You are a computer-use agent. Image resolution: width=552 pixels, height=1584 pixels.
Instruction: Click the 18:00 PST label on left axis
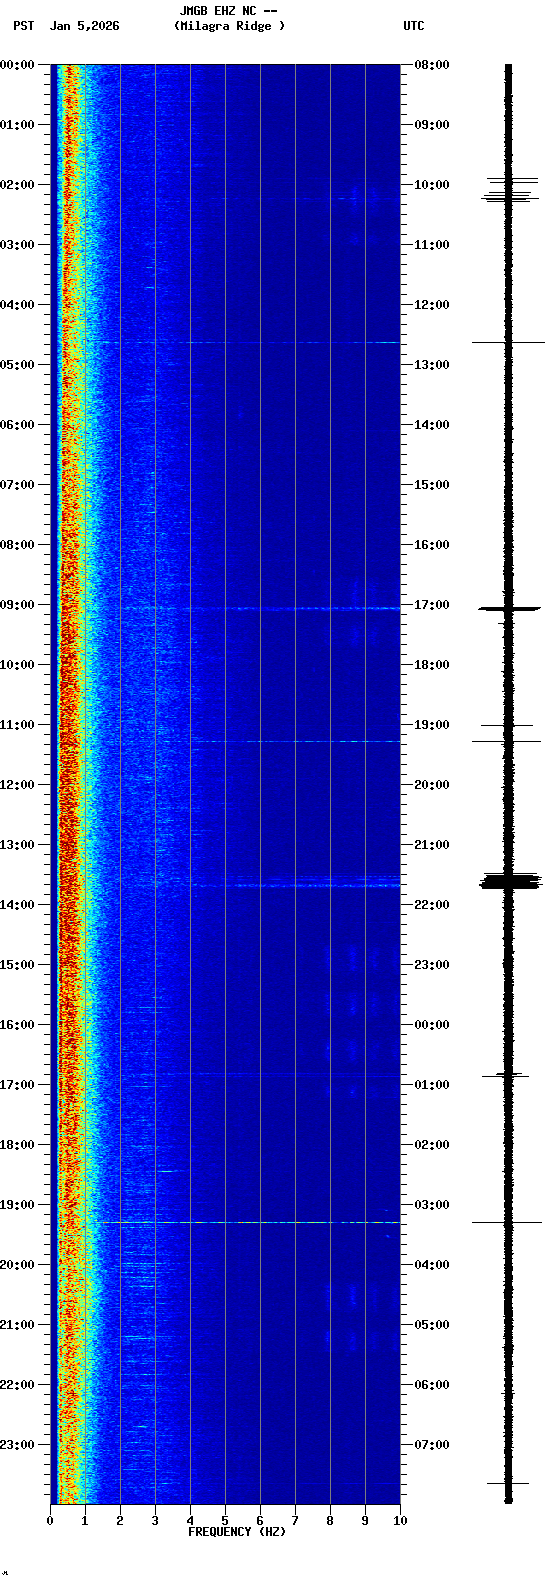pos(18,1145)
